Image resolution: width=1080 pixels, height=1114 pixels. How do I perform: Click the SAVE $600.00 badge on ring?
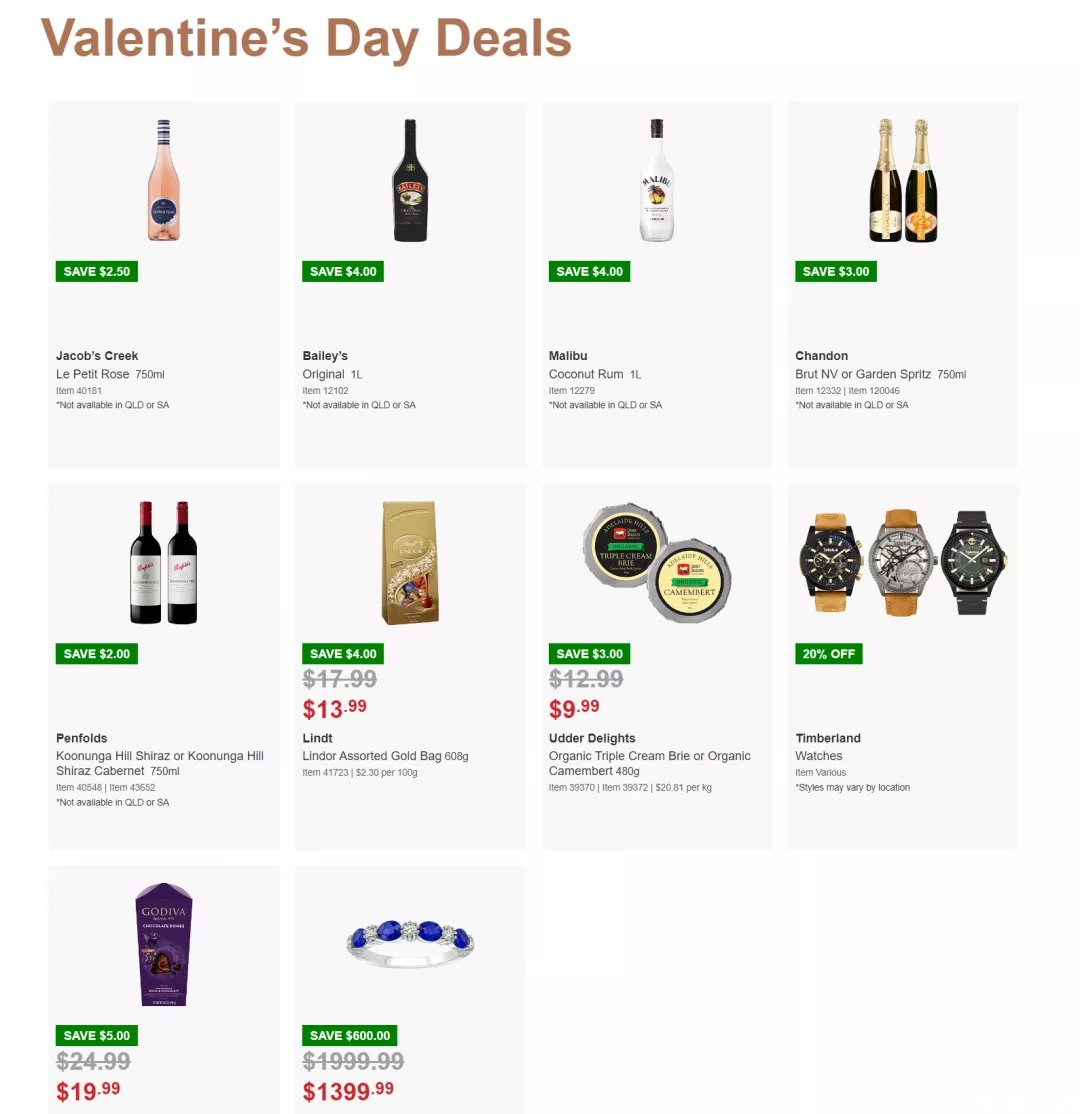[350, 1035]
